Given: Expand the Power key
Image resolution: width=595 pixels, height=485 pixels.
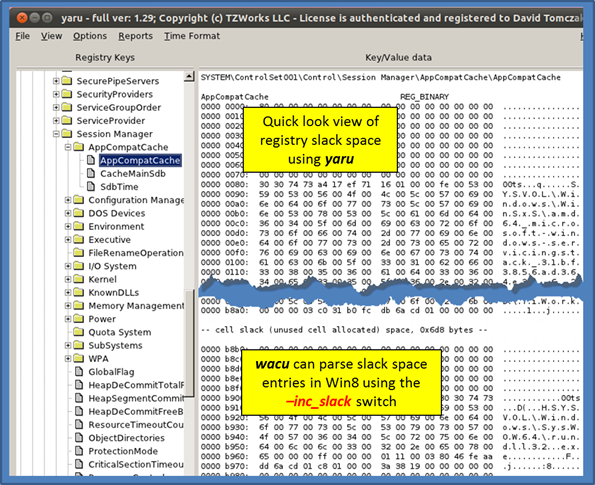Looking at the screenshot, I should (68, 319).
